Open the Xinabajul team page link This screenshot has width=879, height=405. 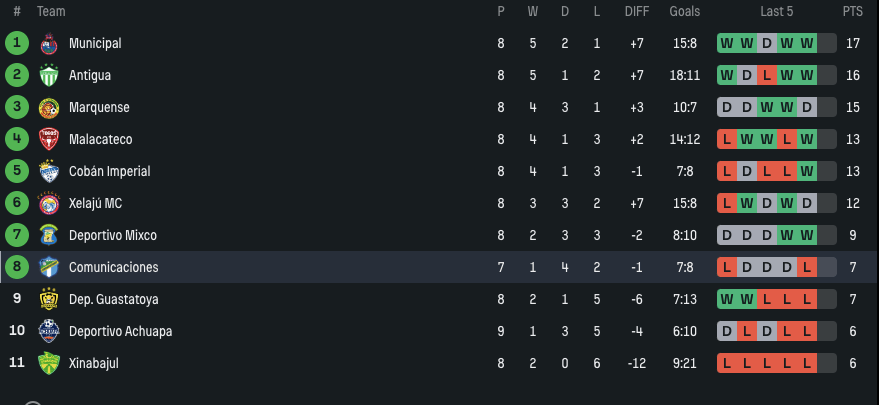tap(93, 364)
